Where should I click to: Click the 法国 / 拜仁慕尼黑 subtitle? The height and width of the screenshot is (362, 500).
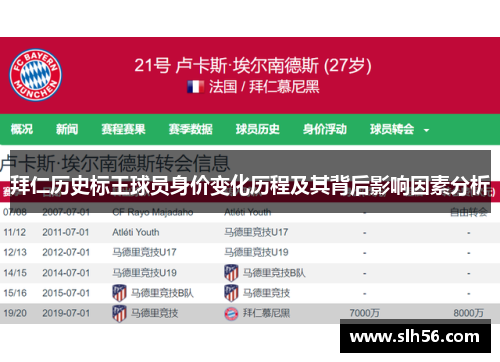click(x=264, y=87)
